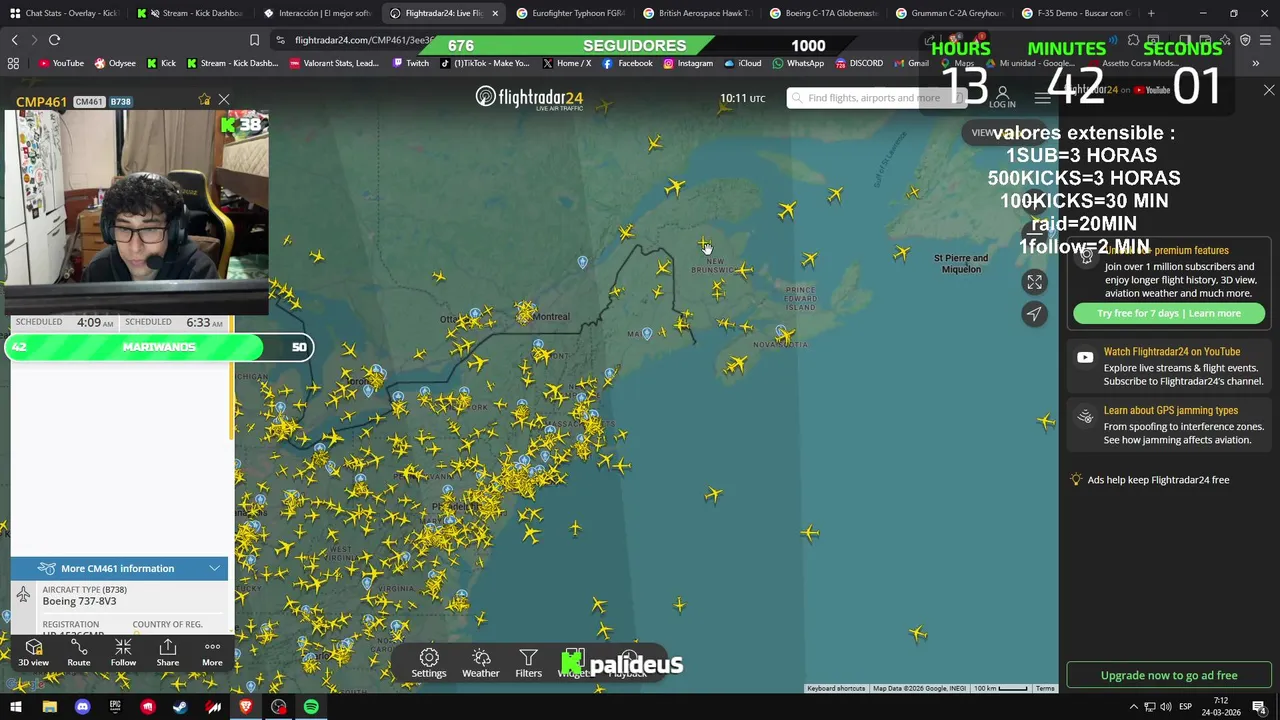Open the Facebook bookmark
Screen dimensions: 1280x720
tap(627, 63)
